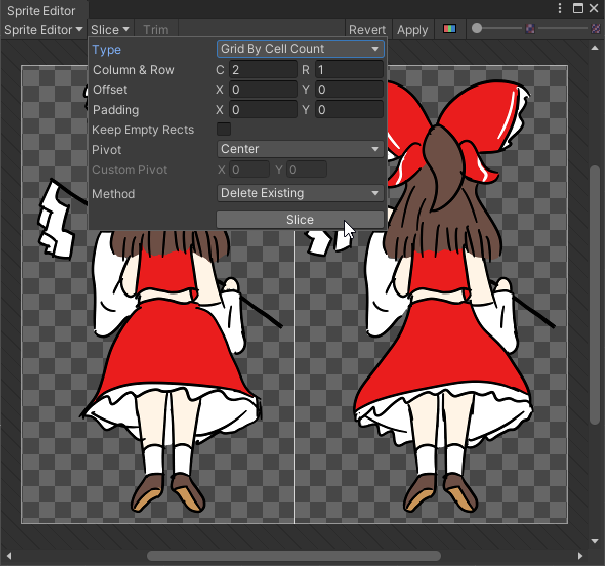The image size is (605, 566).
Task: Click the Column & Row label
Action: click(134, 70)
